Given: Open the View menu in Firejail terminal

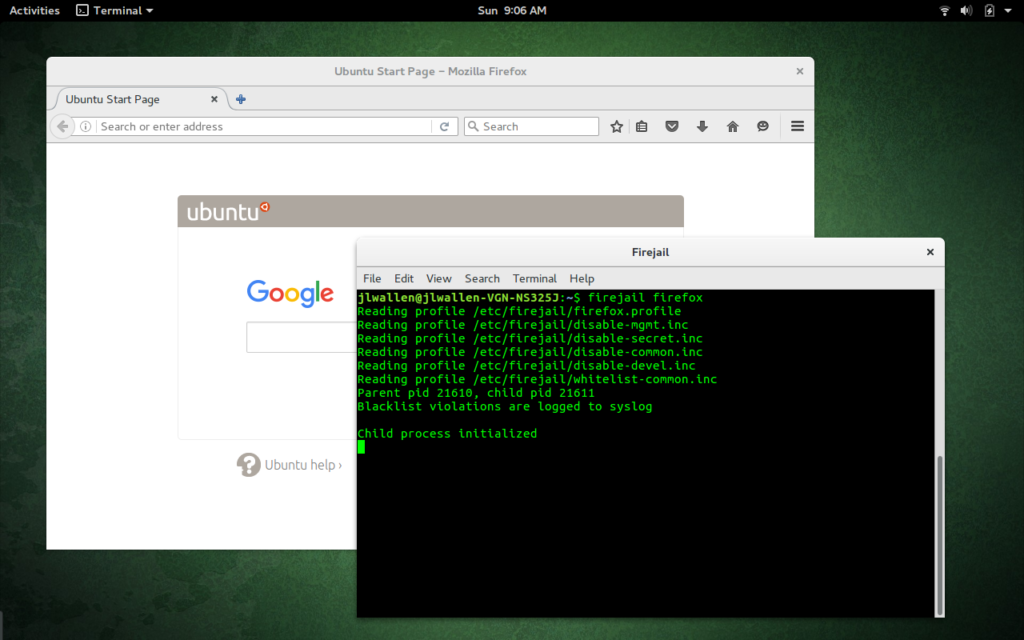Looking at the screenshot, I should point(439,278).
